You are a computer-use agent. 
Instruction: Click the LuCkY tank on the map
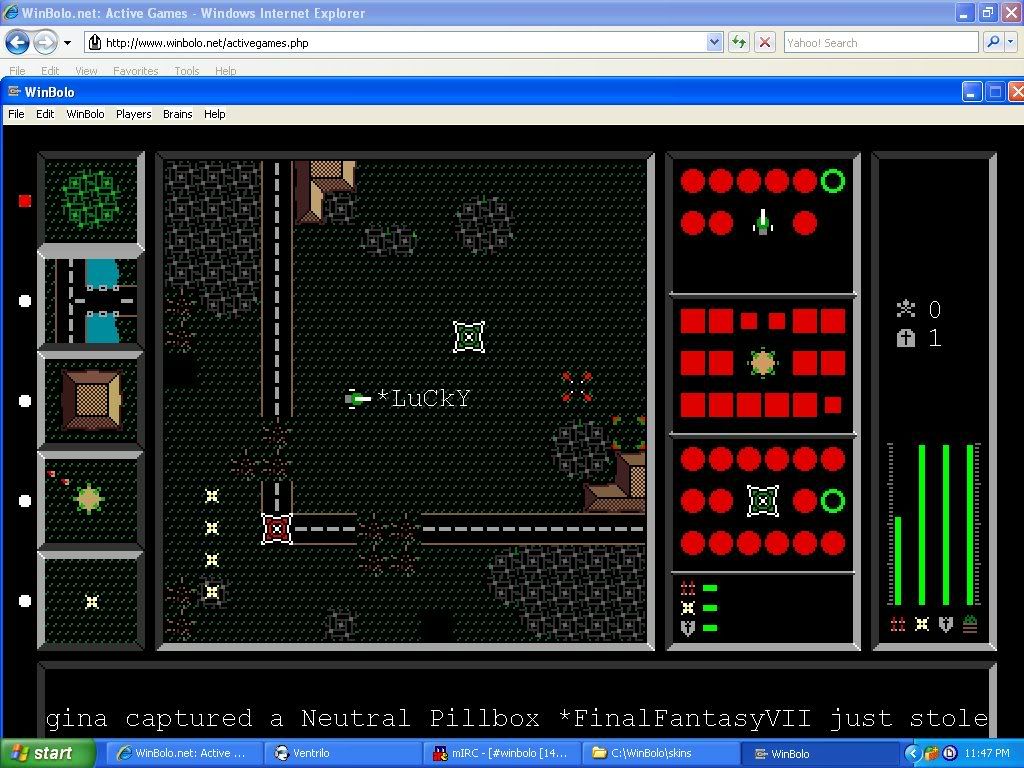tap(355, 399)
